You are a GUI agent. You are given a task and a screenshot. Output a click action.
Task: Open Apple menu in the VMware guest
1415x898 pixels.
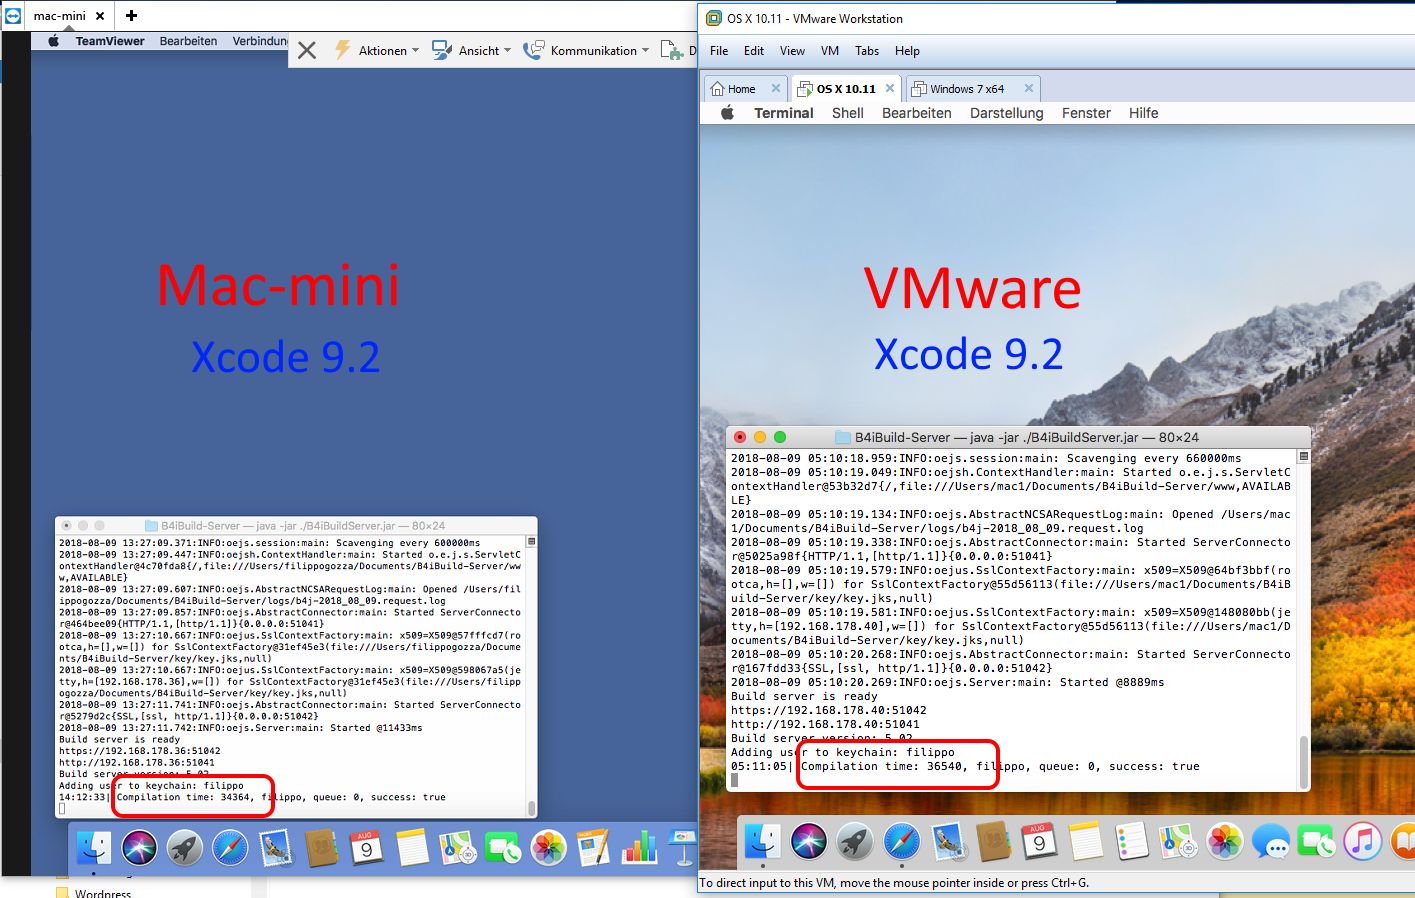tap(728, 113)
